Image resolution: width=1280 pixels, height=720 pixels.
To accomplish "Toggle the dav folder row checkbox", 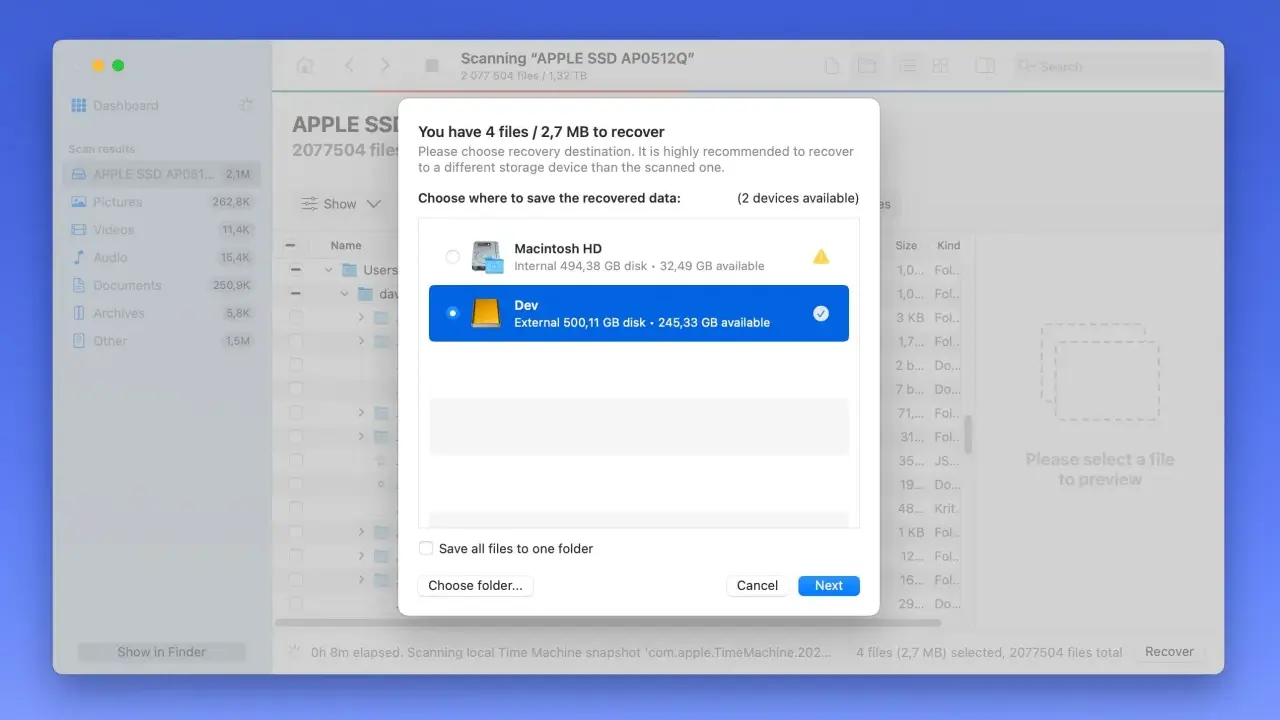I will tap(295, 294).
